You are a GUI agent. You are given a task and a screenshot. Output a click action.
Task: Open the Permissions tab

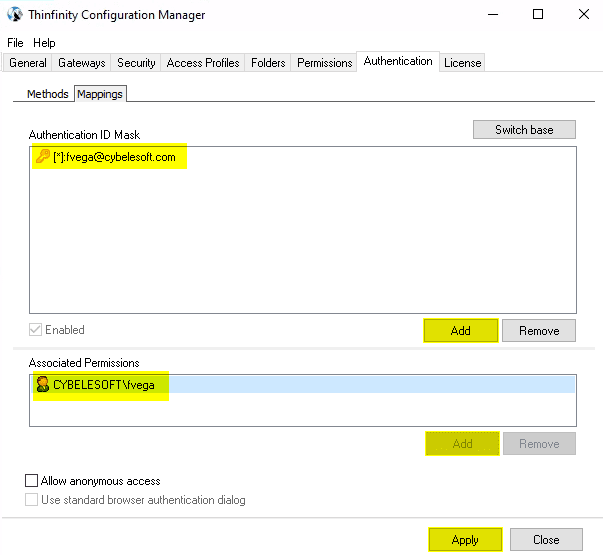pyautogui.click(x=325, y=63)
